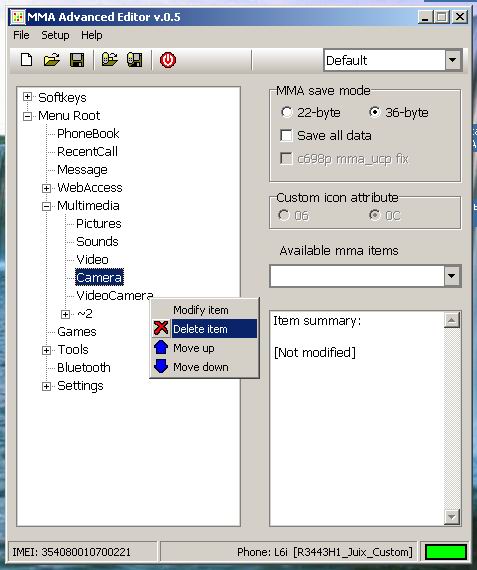Click the Save floppy disk icon
The height and width of the screenshot is (570, 477).
pos(77,60)
